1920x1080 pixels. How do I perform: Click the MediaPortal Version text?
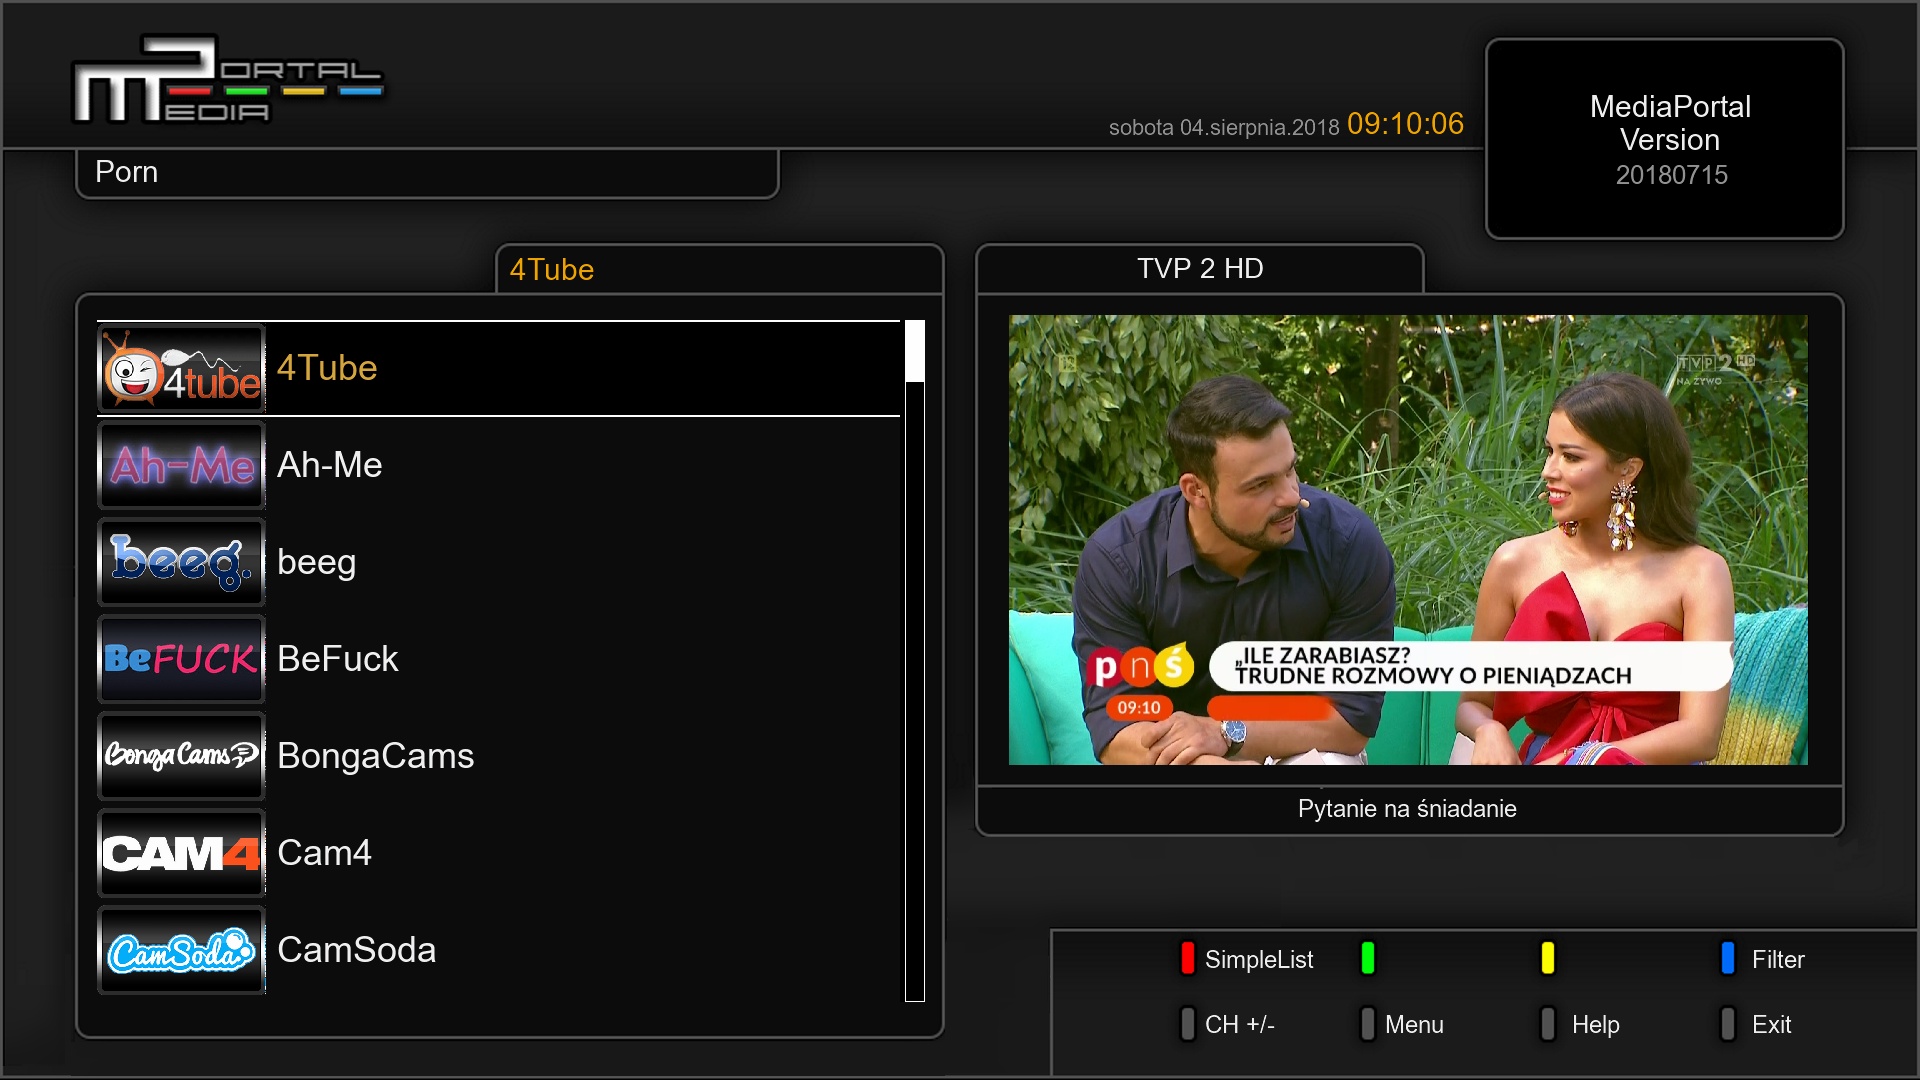pyautogui.click(x=1670, y=123)
